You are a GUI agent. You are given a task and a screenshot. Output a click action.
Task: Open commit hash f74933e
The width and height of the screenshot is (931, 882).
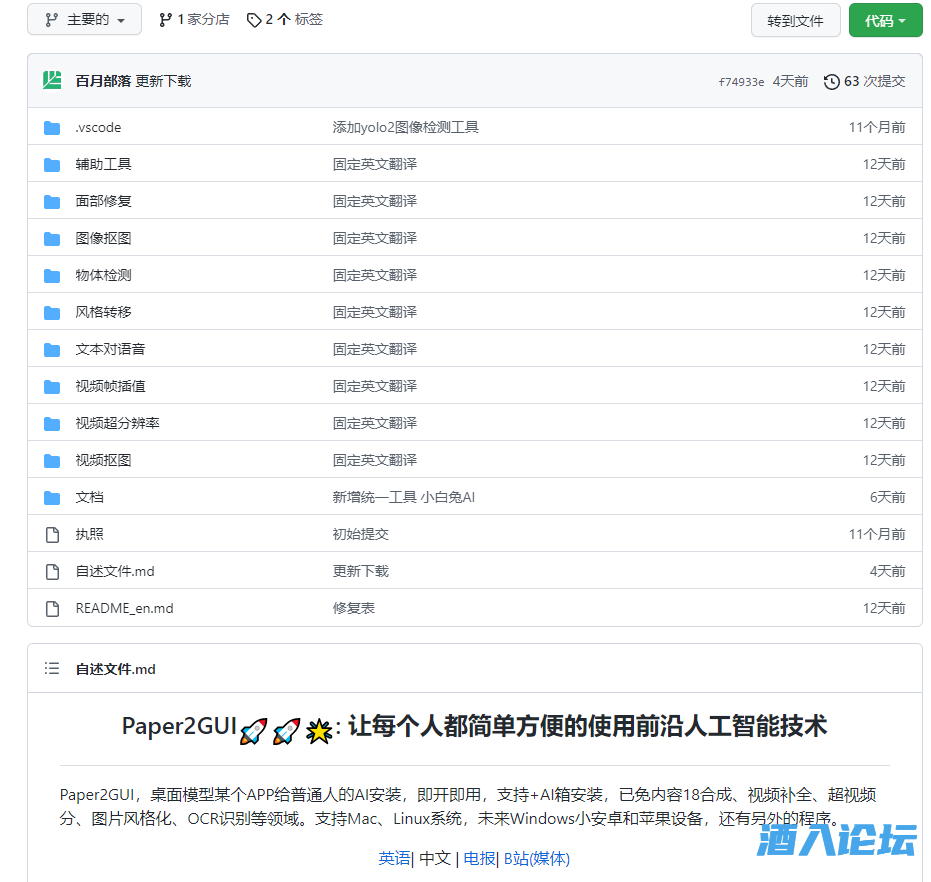point(741,82)
